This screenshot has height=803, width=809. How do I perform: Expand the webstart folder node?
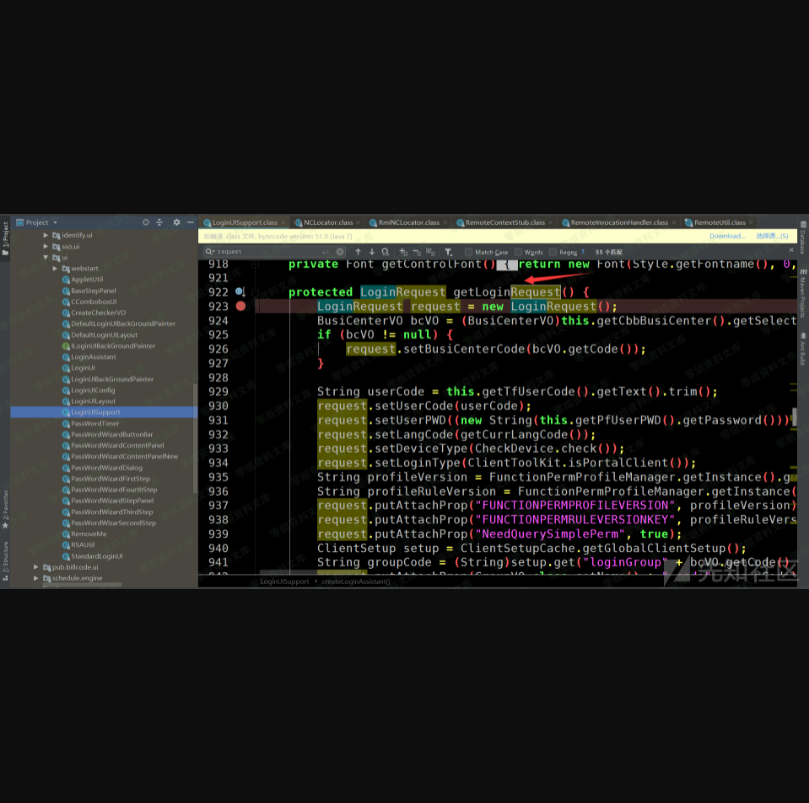(x=55, y=268)
